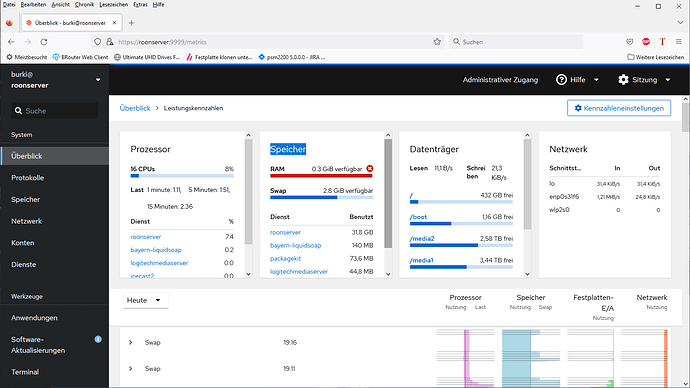This screenshot has width=690, height=388.
Task: Open the burki@roonserver host switcher
Action: (x=55, y=80)
